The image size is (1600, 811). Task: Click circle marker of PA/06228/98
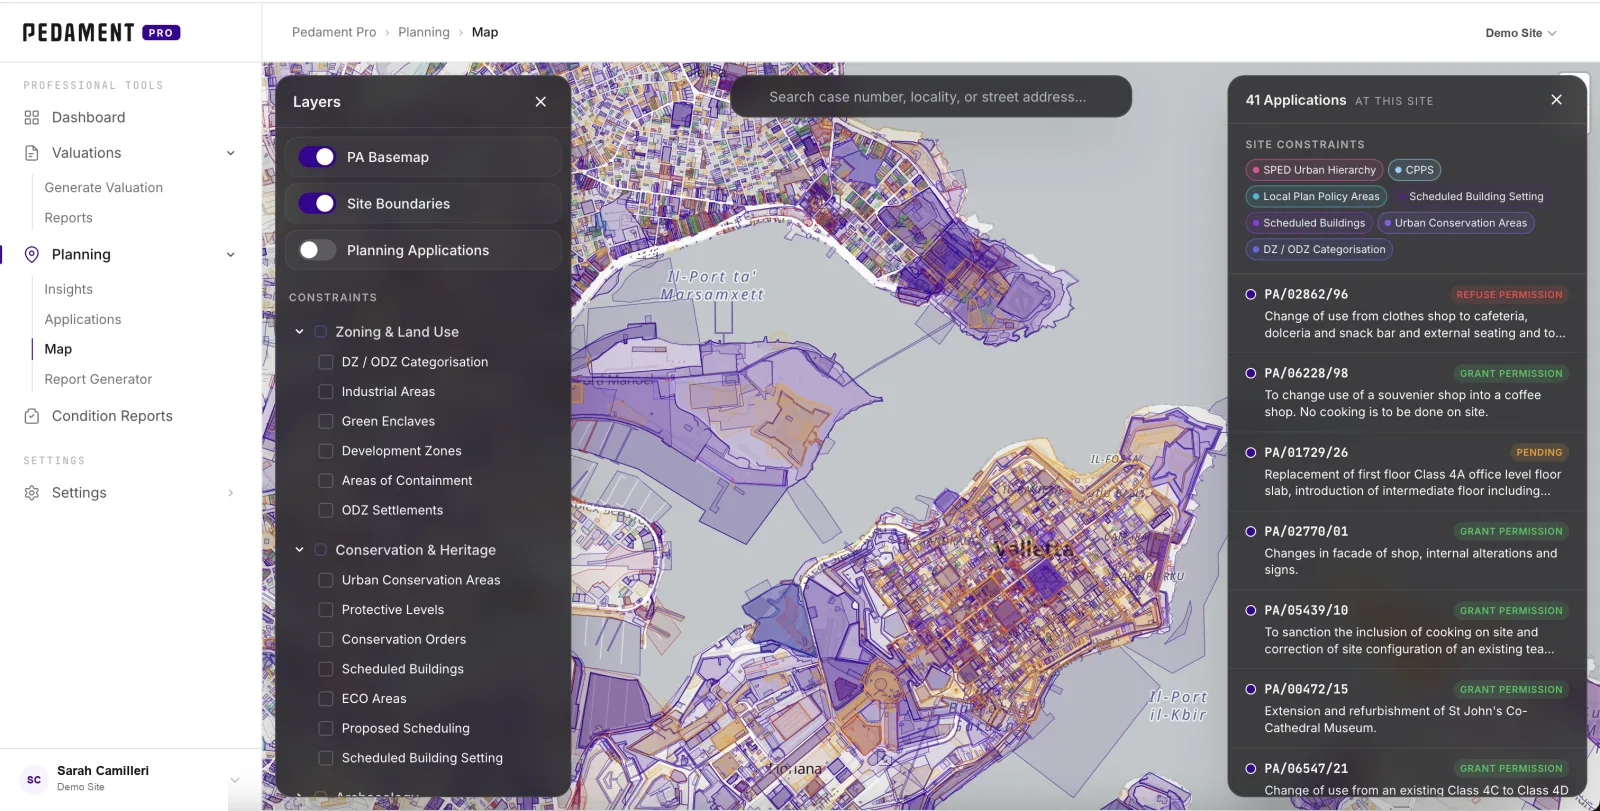1250,373
